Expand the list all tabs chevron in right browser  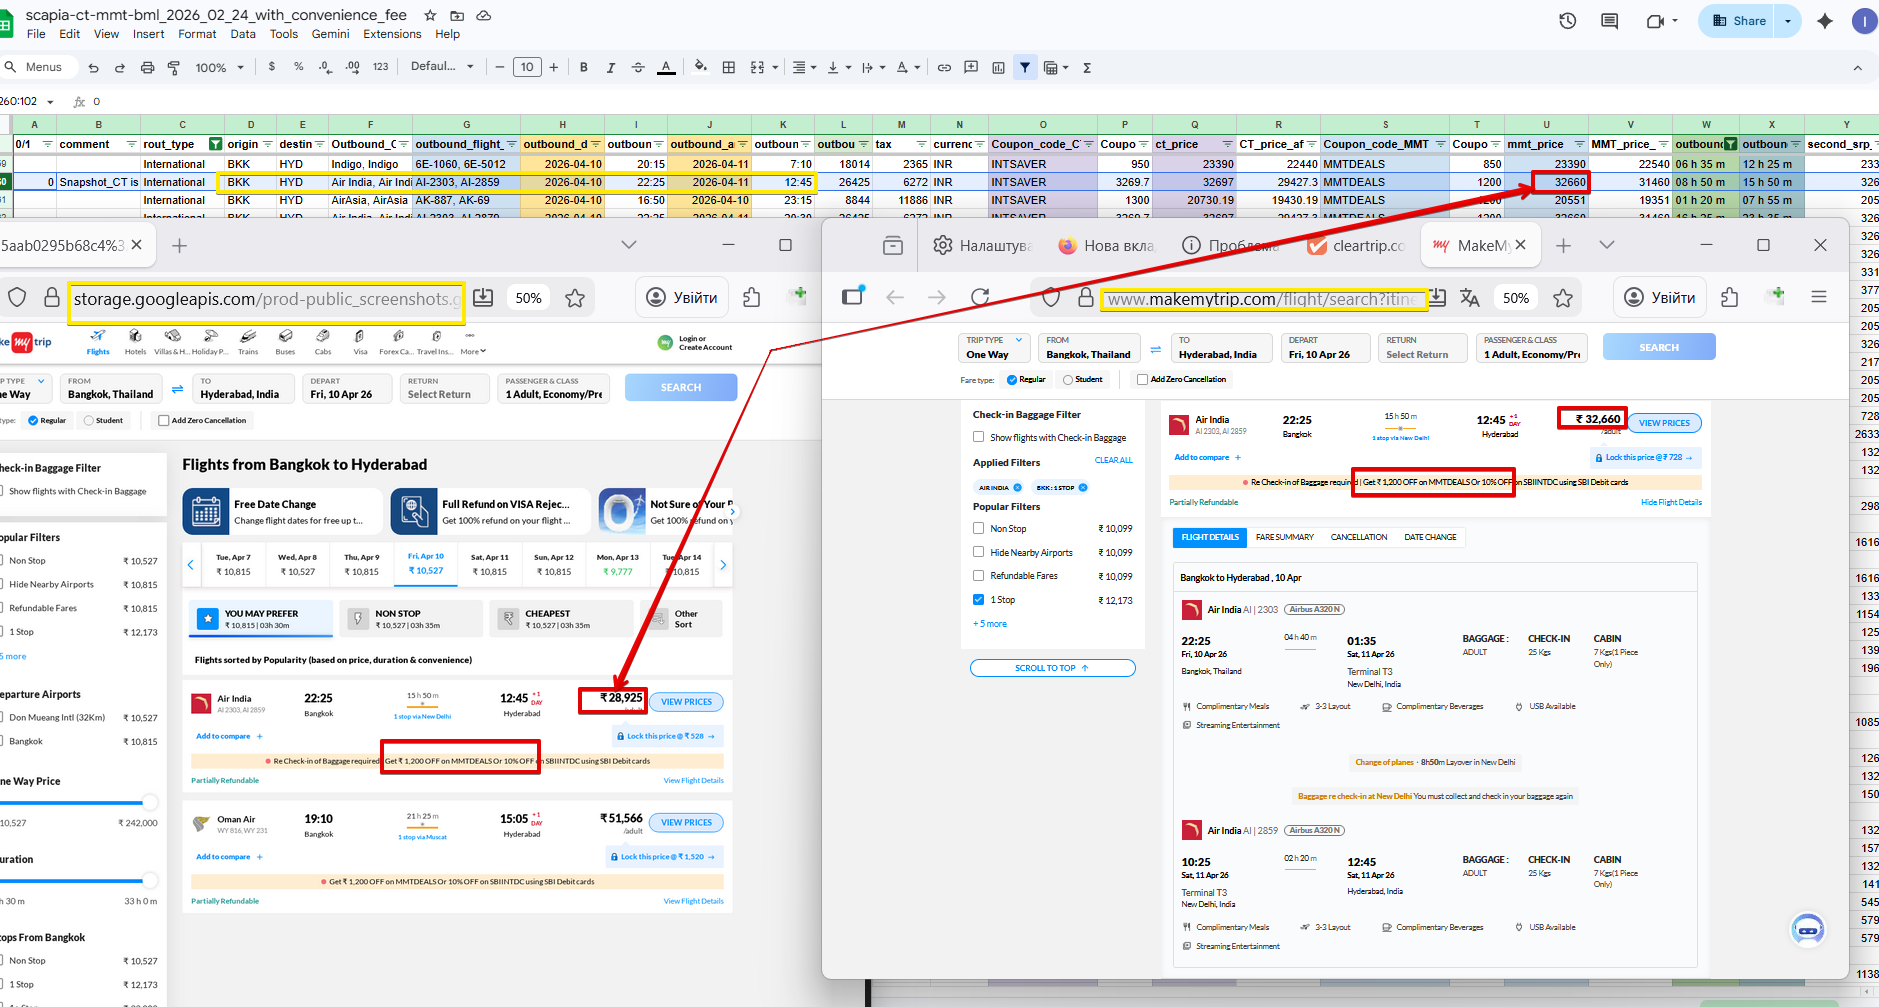pos(1607,245)
